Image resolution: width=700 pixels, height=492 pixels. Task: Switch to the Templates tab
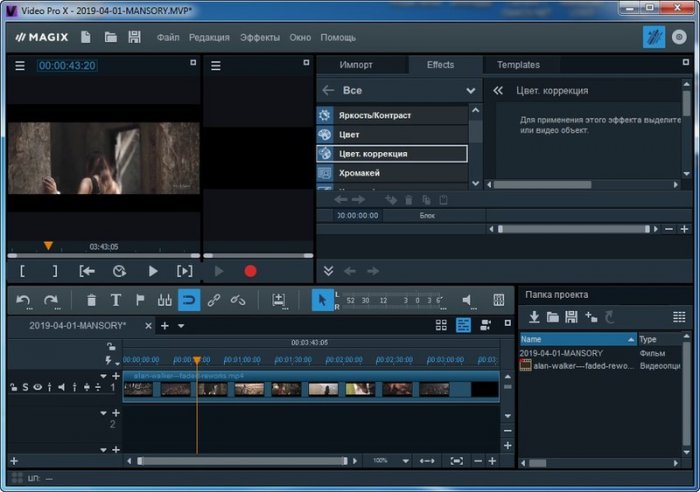pyautogui.click(x=518, y=65)
